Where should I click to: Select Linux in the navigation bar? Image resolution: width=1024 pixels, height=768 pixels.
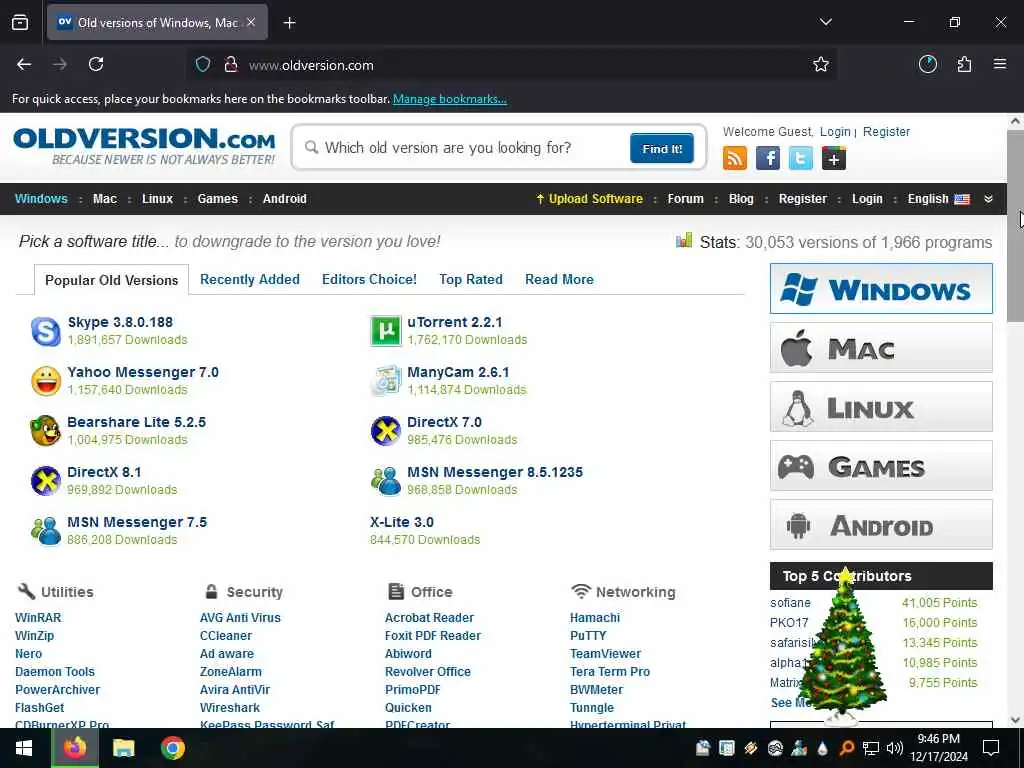(157, 199)
